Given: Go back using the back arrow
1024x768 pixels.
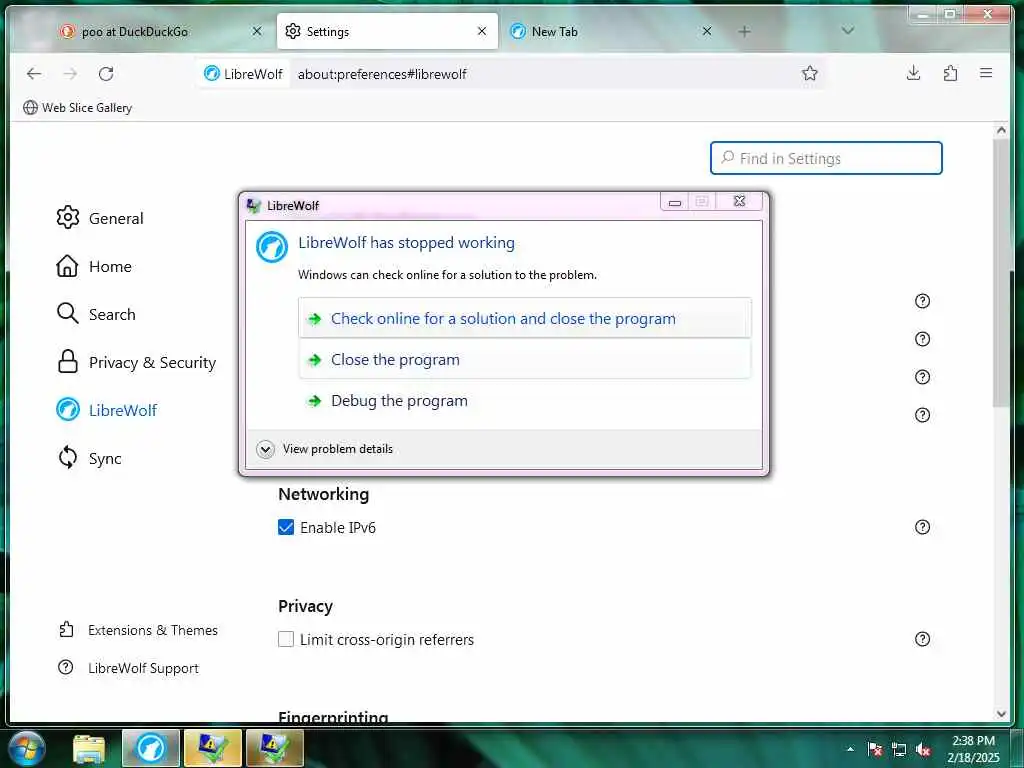Looking at the screenshot, I should pyautogui.click(x=34, y=74).
